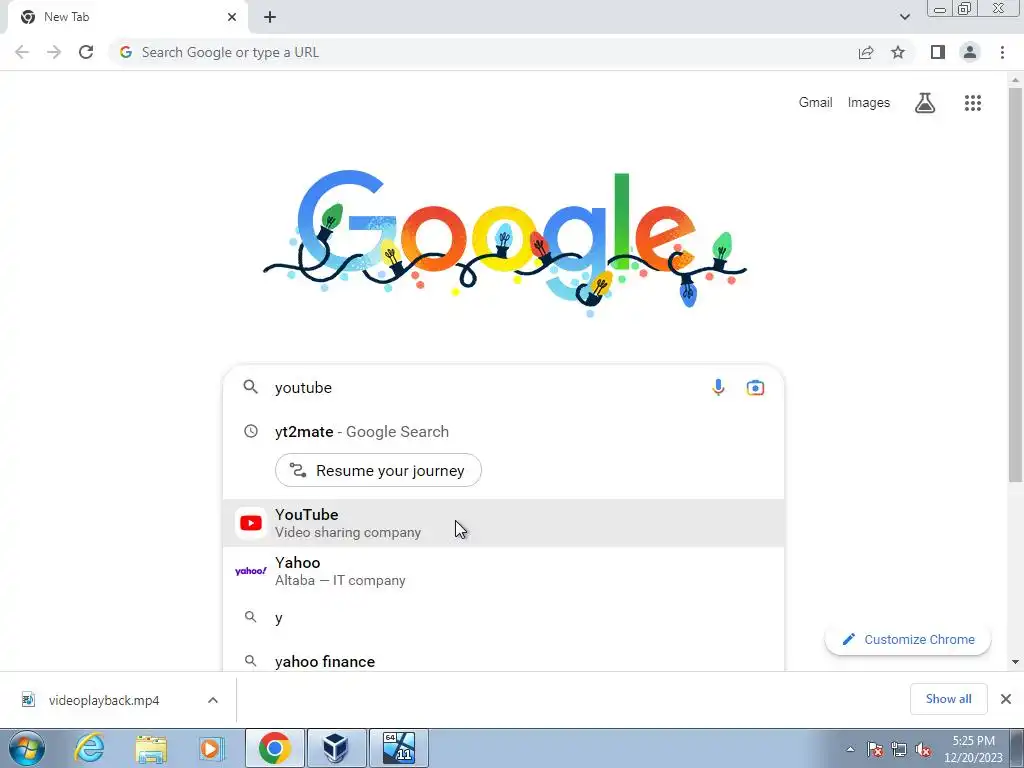Viewport: 1024px width, 768px height.
Task: Click the Google holiday doodle
Action: coord(505,245)
